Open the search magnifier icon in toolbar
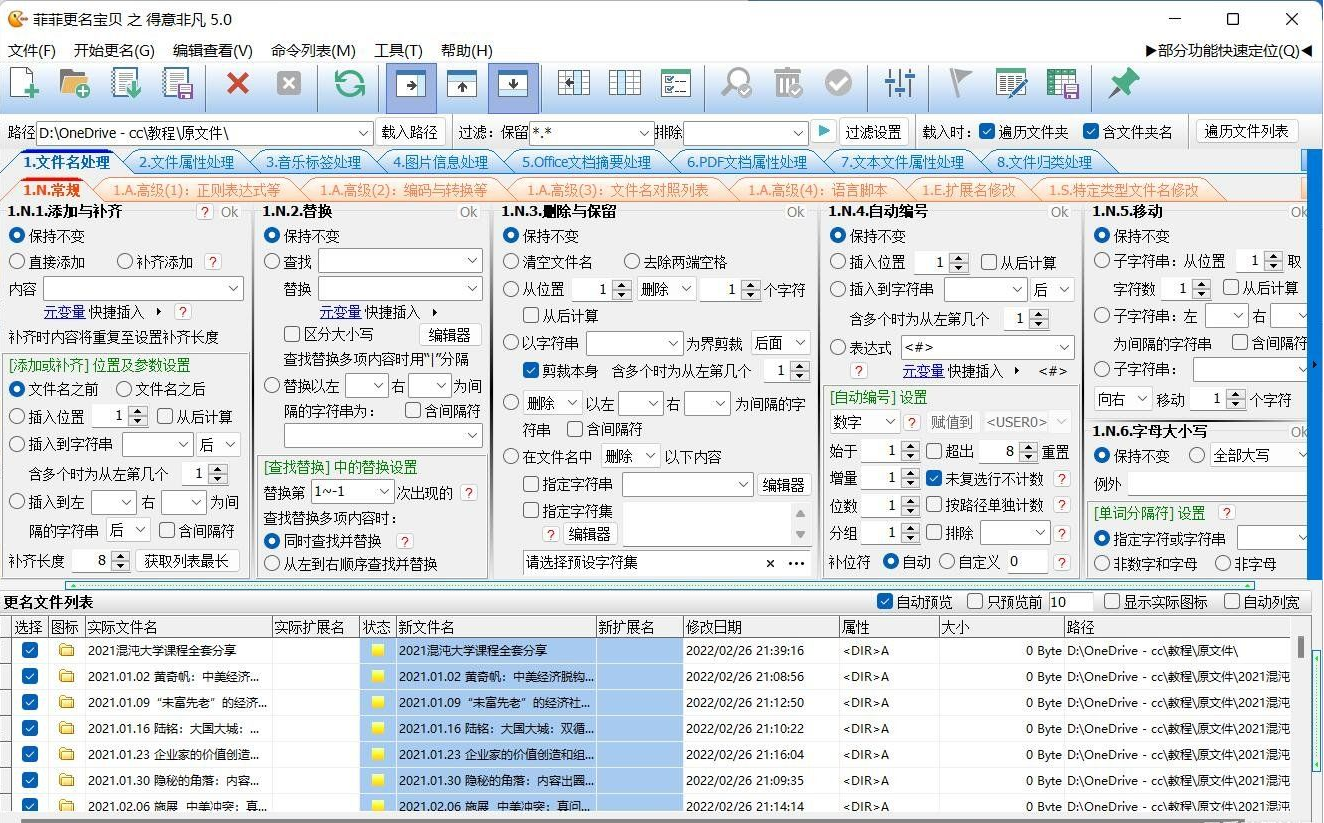1324x823 pixels. point(736,85)
